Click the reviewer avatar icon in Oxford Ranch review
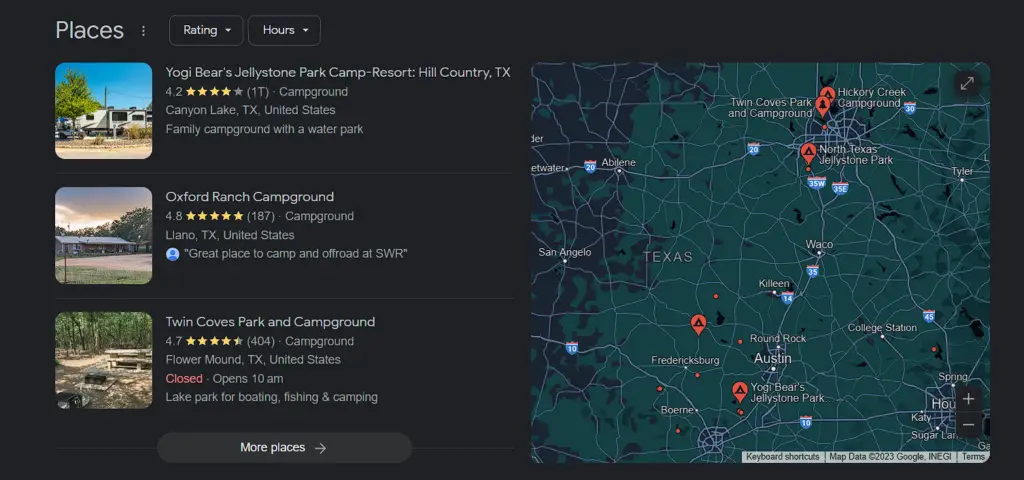The width and height of the screenshot is (1024, 480). 172,254
